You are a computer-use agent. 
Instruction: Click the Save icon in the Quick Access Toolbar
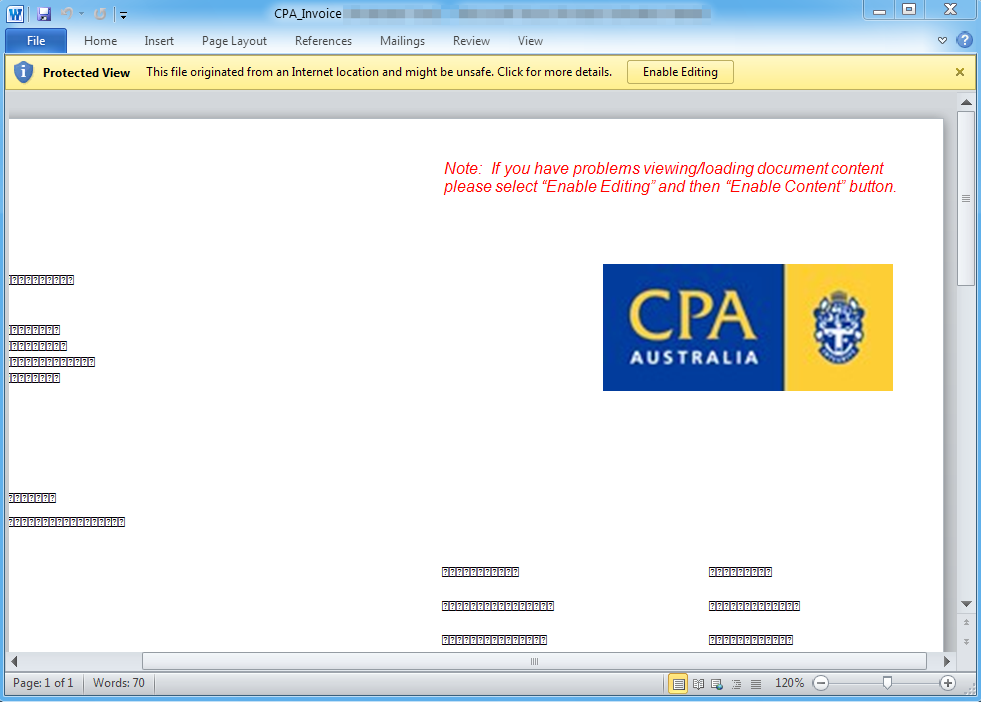point(44,14)
